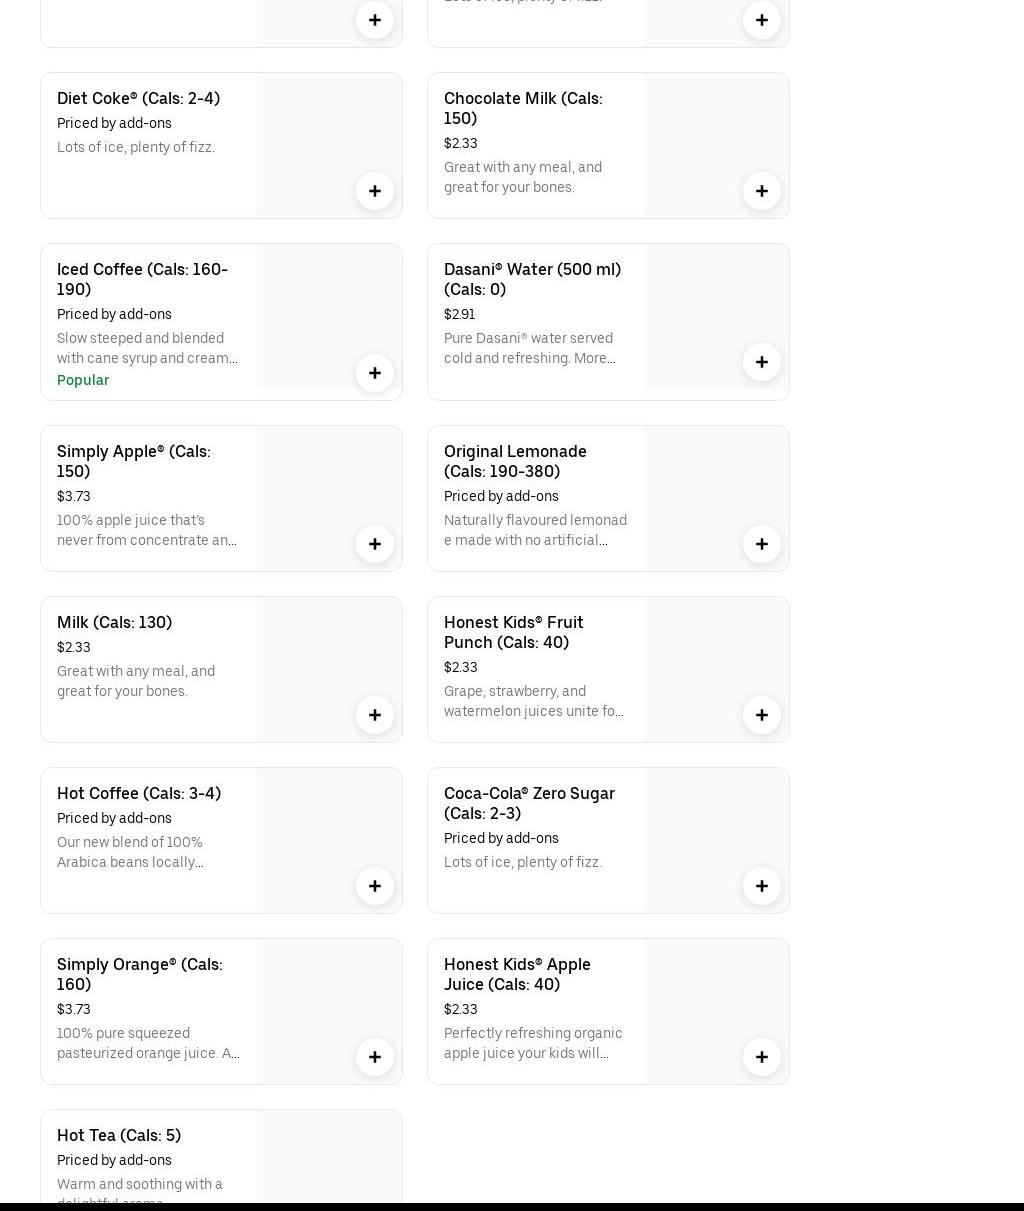This screenshot has height=1211, width=1024.
Task: Click plus icon for Honest Kids Fruit Punch
Action: tap(762, 715)
